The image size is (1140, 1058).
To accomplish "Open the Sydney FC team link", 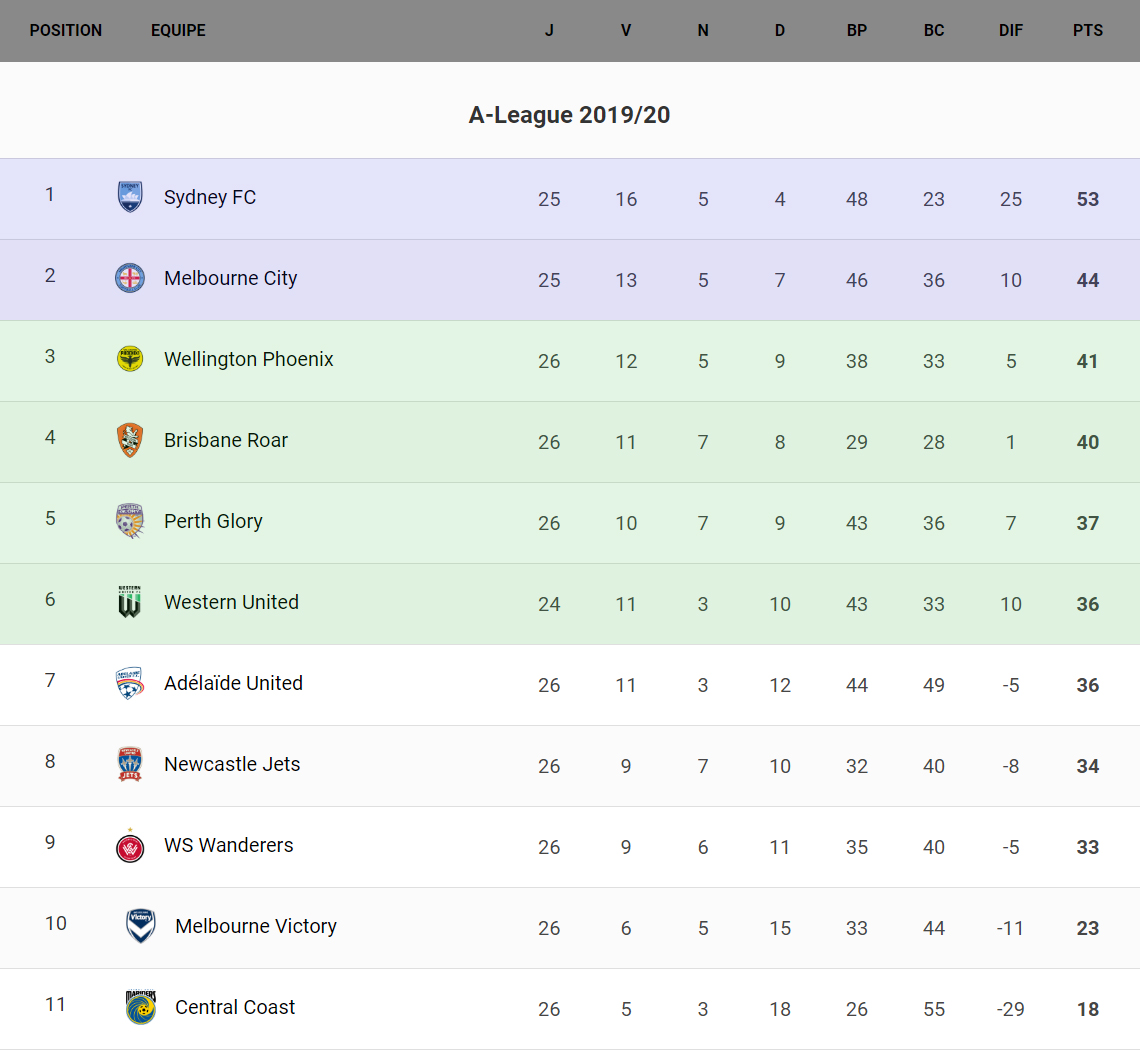I will coord(210,197).
